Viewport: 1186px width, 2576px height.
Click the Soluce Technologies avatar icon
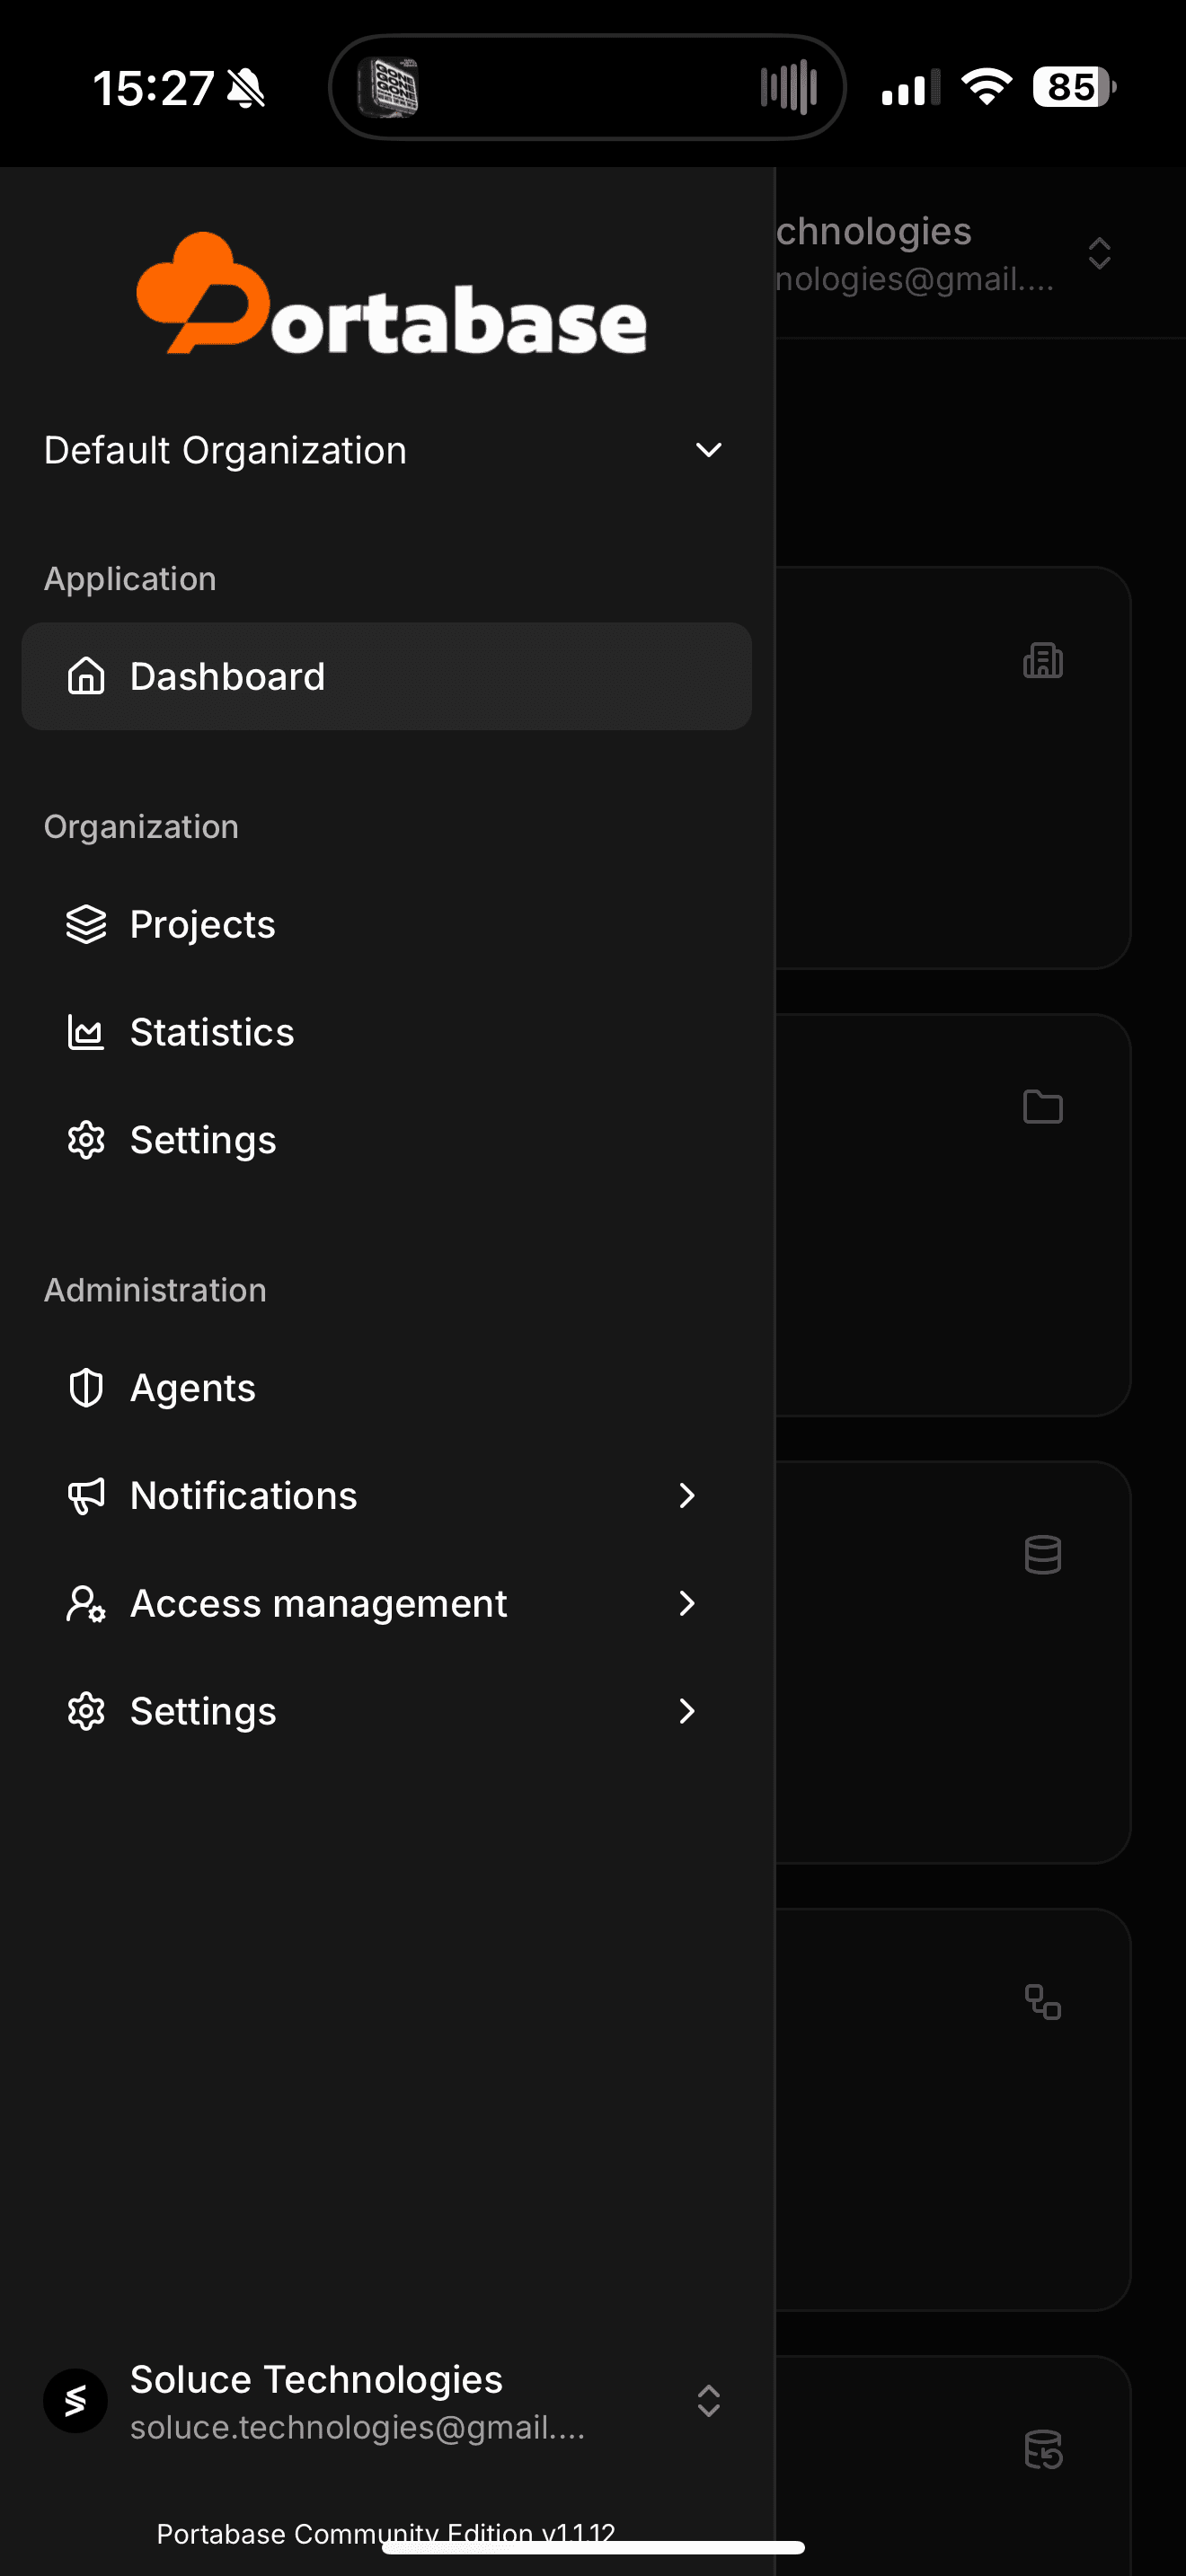pyautogui.click(x=75, y=2401)
